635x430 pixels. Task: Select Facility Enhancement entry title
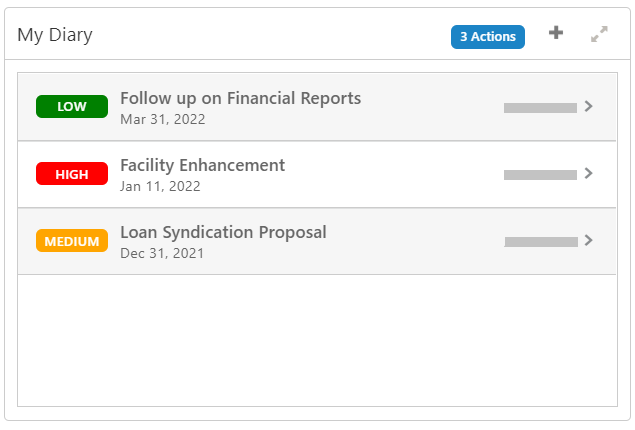click(202, 165)
